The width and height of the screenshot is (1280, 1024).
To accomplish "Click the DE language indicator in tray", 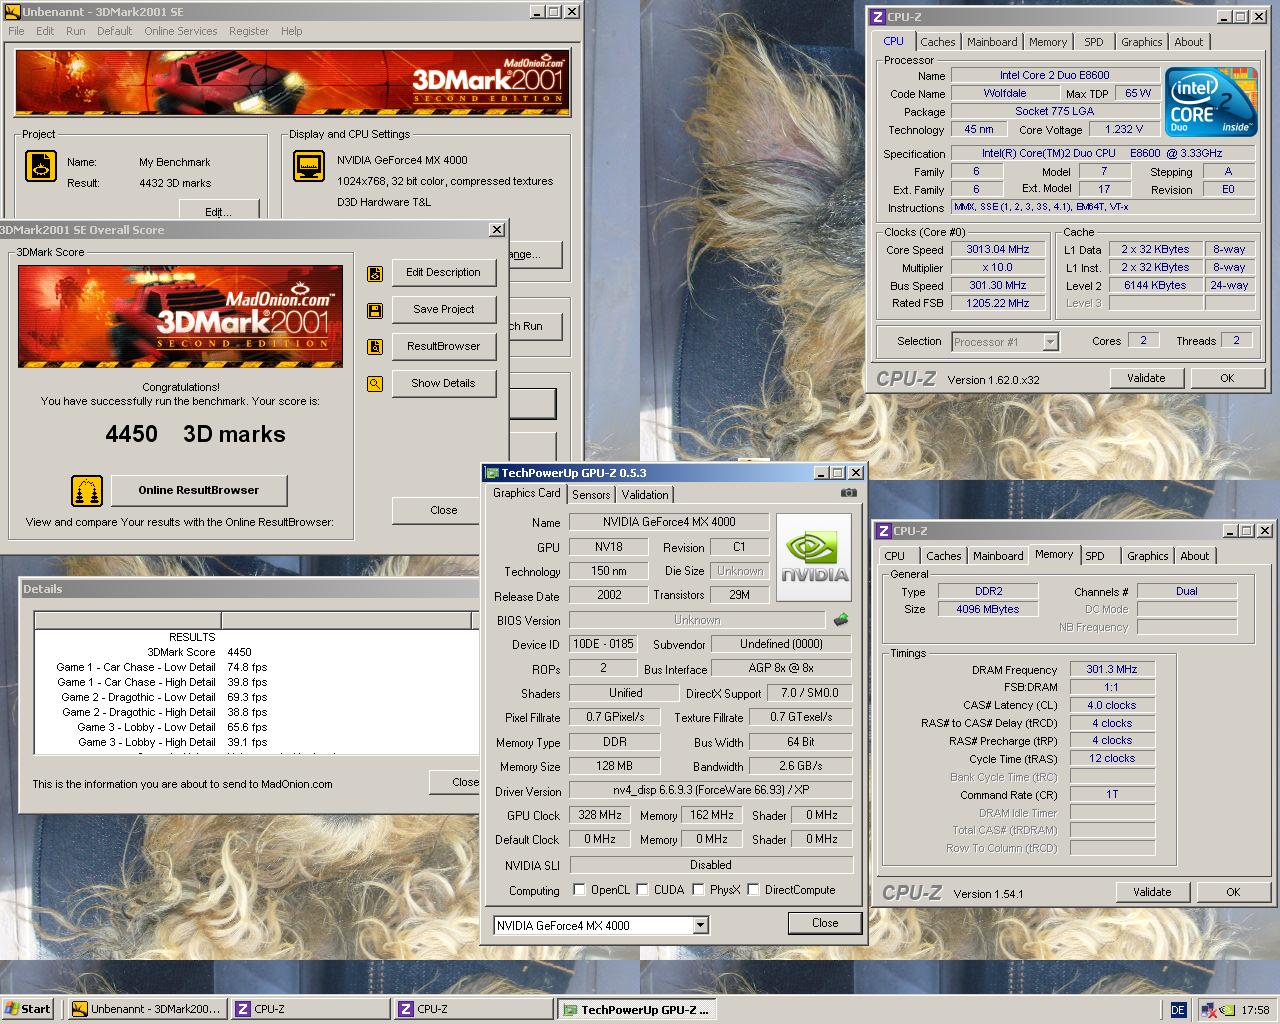I will [x=1178, y=1010].
